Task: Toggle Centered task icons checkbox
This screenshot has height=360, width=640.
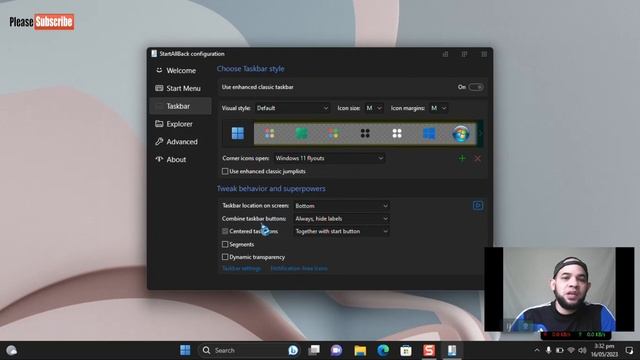Action: (x=225, y=231)
